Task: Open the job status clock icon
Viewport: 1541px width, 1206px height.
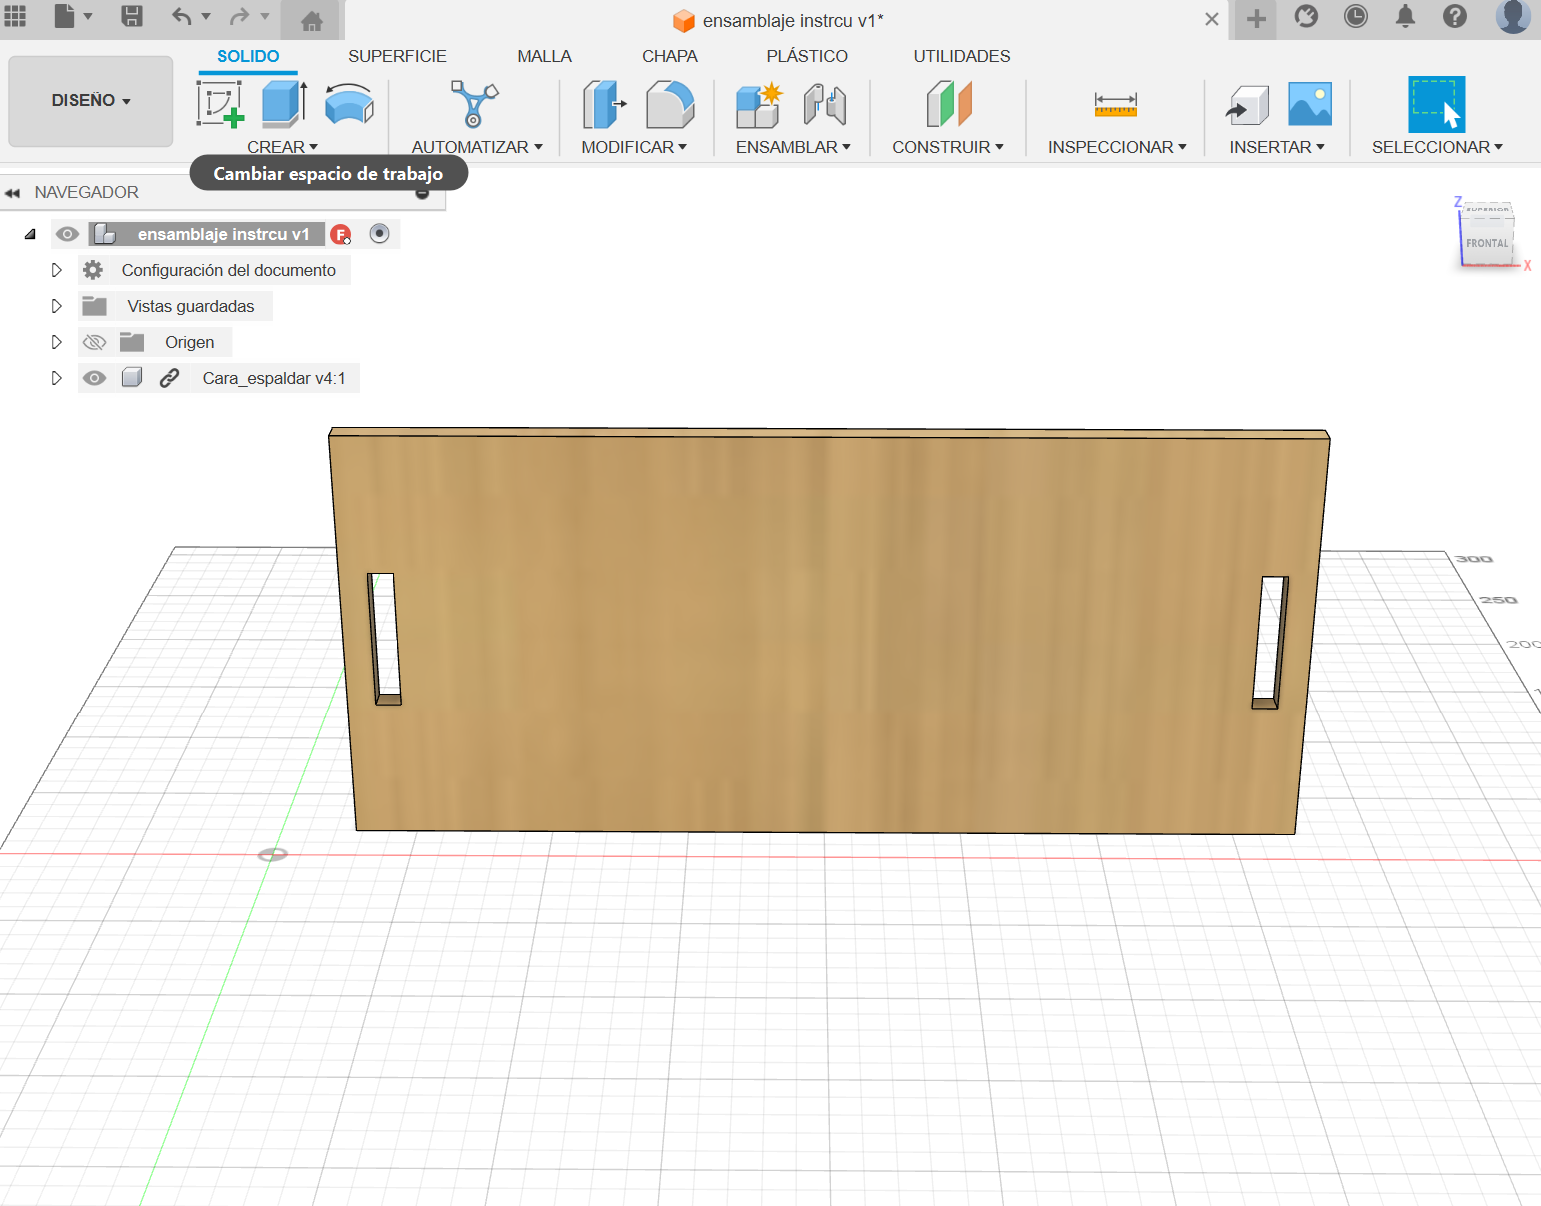Action: [1356, 16]
